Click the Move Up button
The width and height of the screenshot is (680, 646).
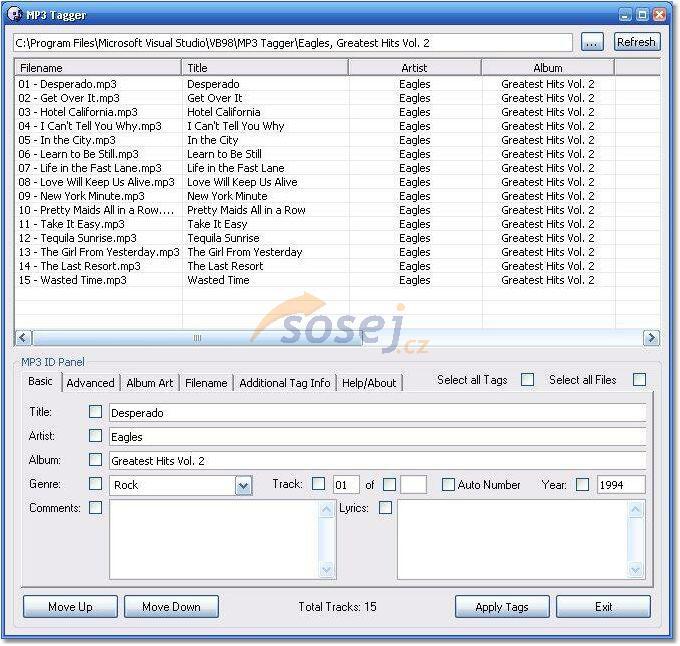pos(70,607)
